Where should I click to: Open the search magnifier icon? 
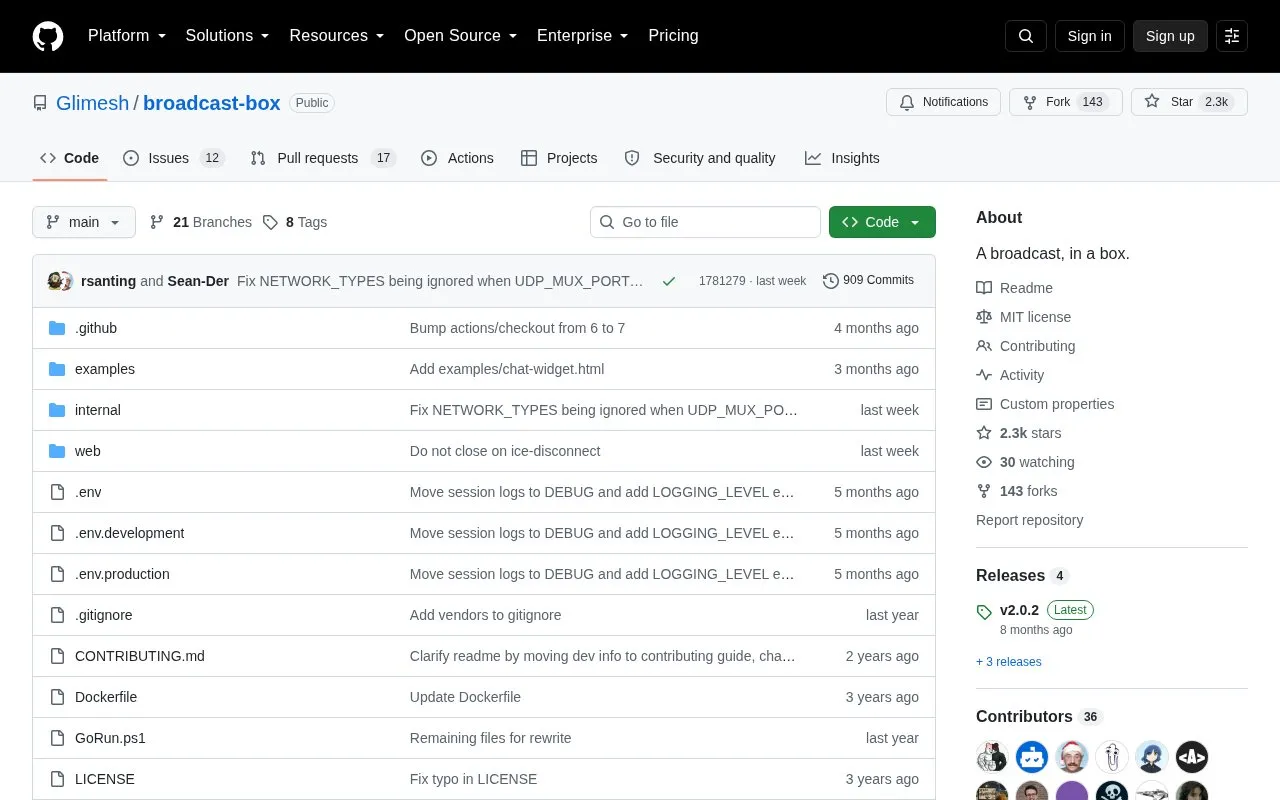pyautogui.click(x=1026, y=36)
